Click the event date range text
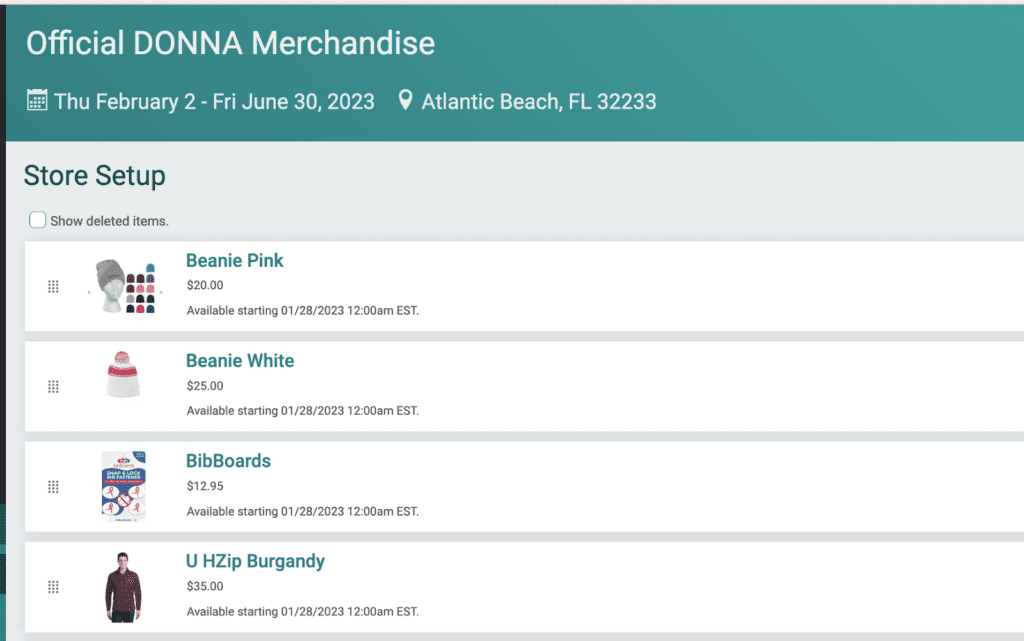 coord(214,102)
